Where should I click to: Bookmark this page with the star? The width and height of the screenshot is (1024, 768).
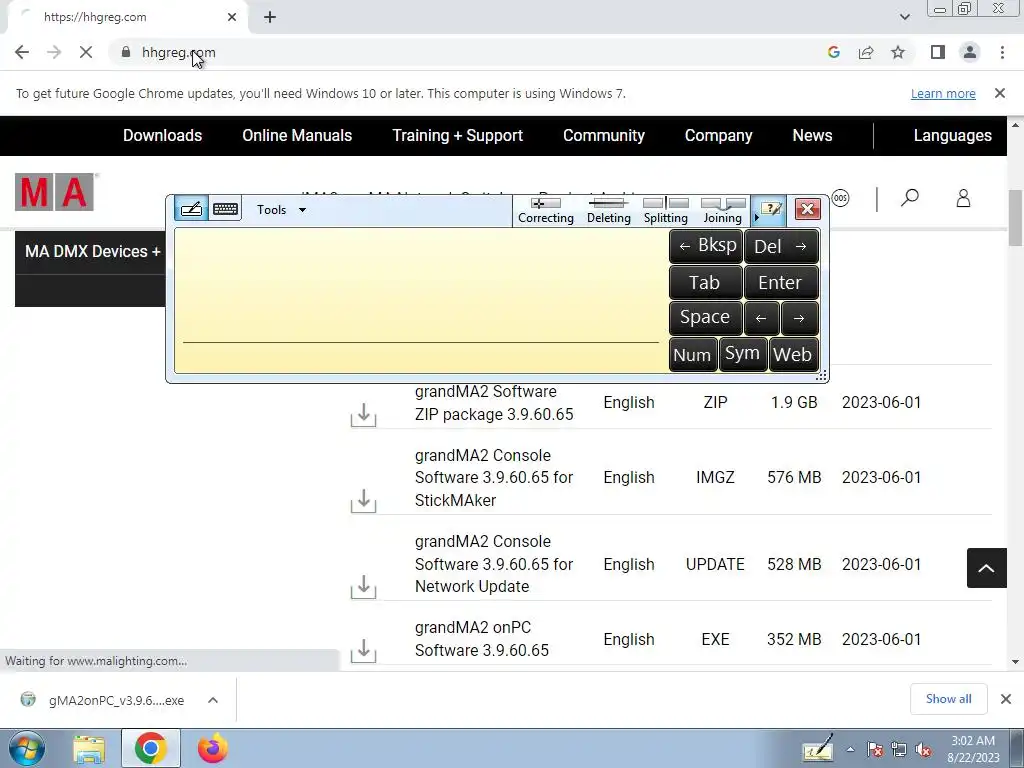pyautogui.click(x=898, y=52)
